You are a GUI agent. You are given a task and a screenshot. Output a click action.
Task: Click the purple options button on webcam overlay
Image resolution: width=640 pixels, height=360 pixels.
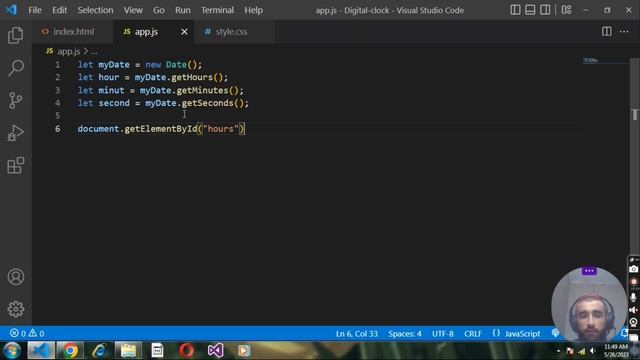click(589, 271)
